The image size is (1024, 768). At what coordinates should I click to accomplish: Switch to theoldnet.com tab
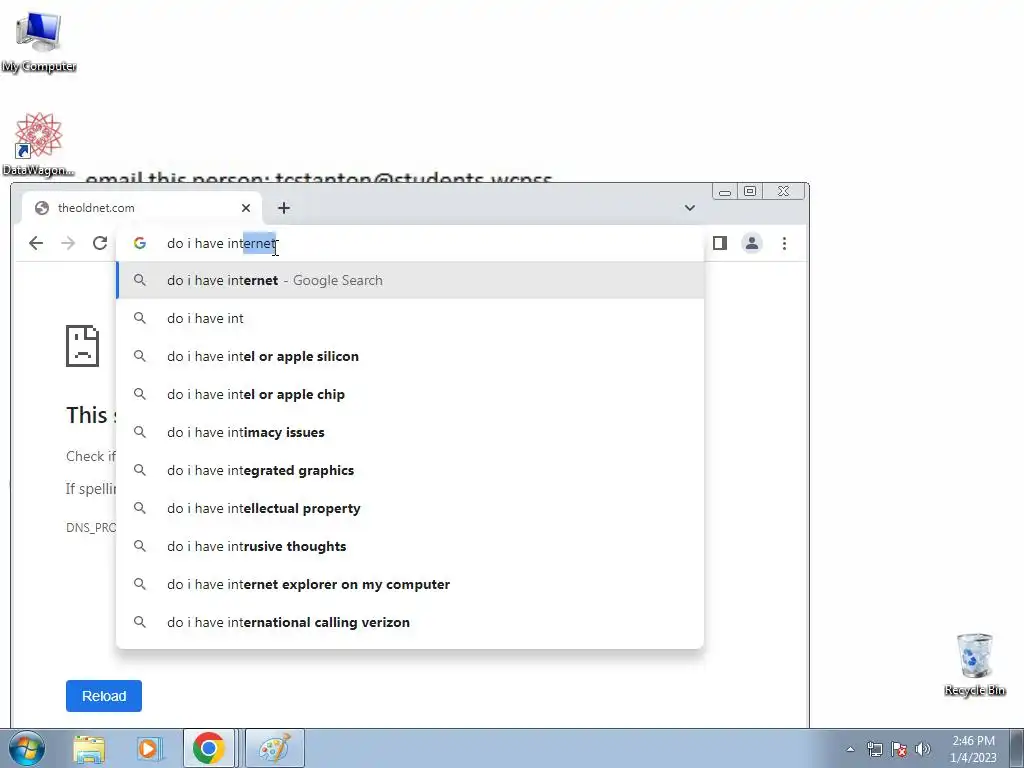point(142,208)
